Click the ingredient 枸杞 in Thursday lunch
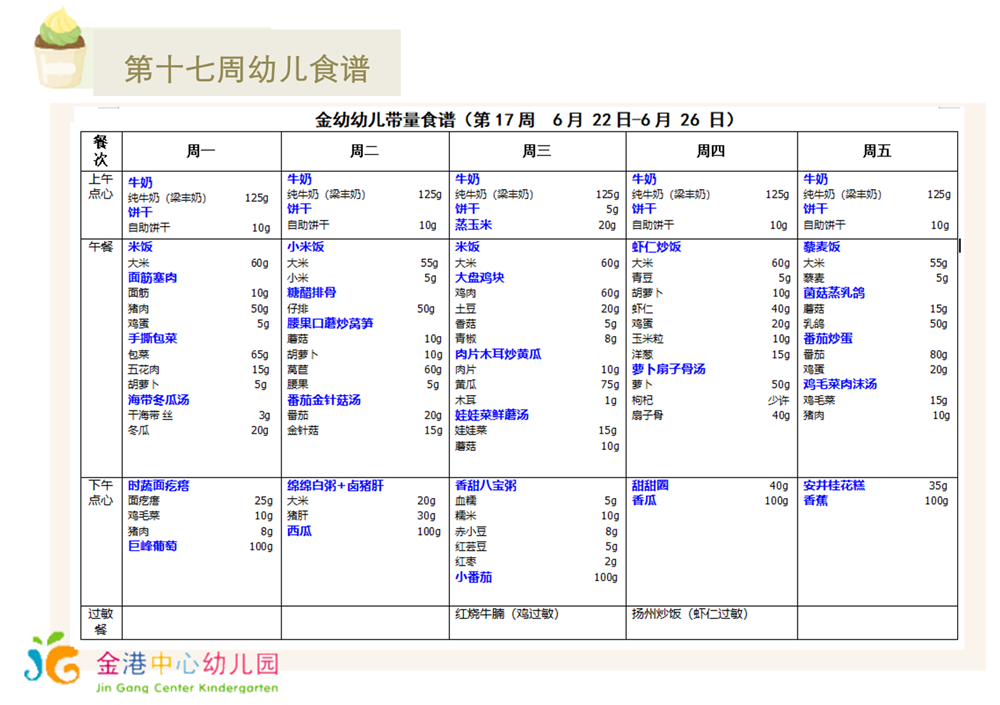Viewport: 1000px width, 705px height. pyautogui.click(x=642, y=400)
